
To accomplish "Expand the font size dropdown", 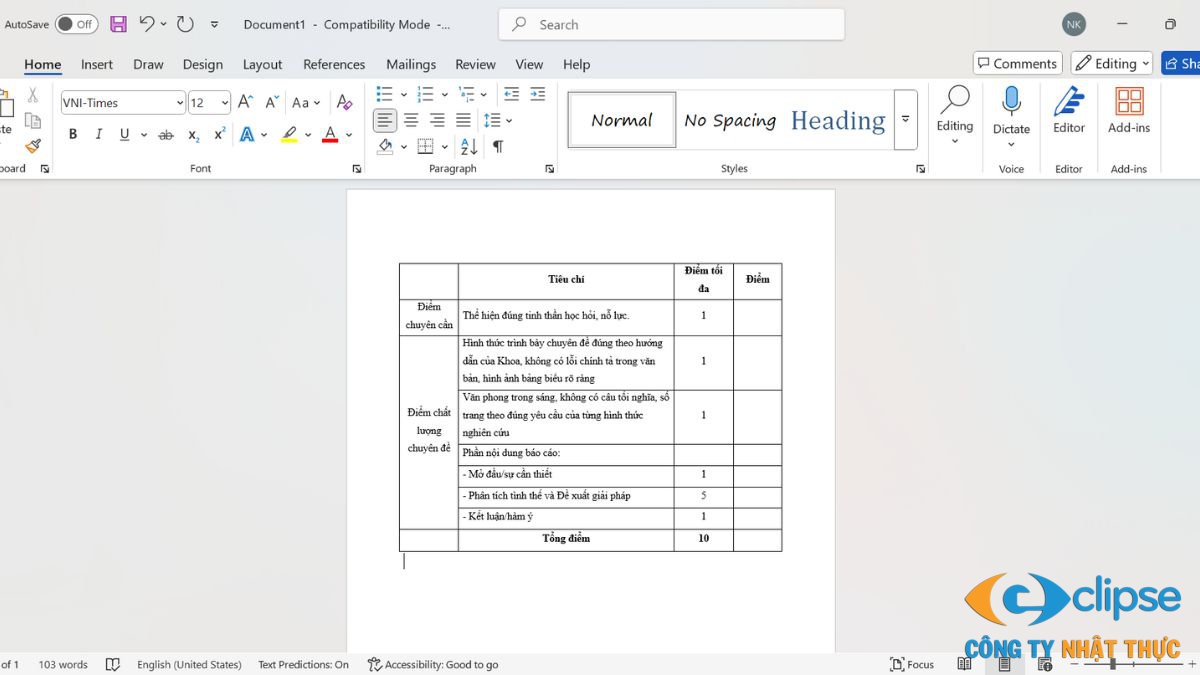I will [225, 103].
